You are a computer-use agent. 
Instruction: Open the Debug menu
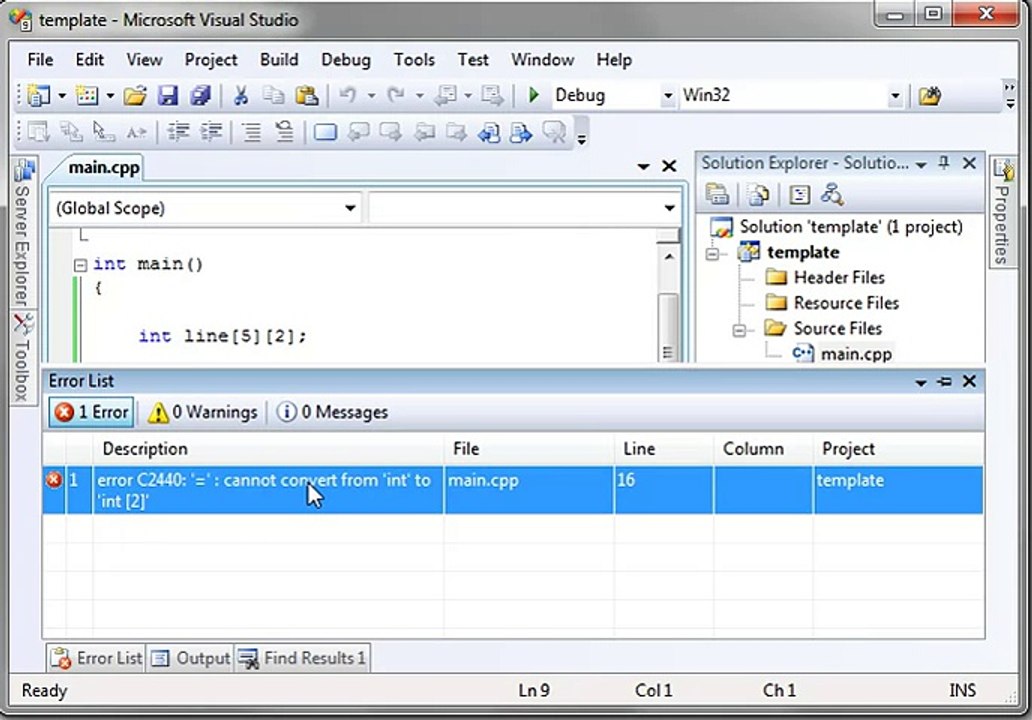tap(346, 60)
